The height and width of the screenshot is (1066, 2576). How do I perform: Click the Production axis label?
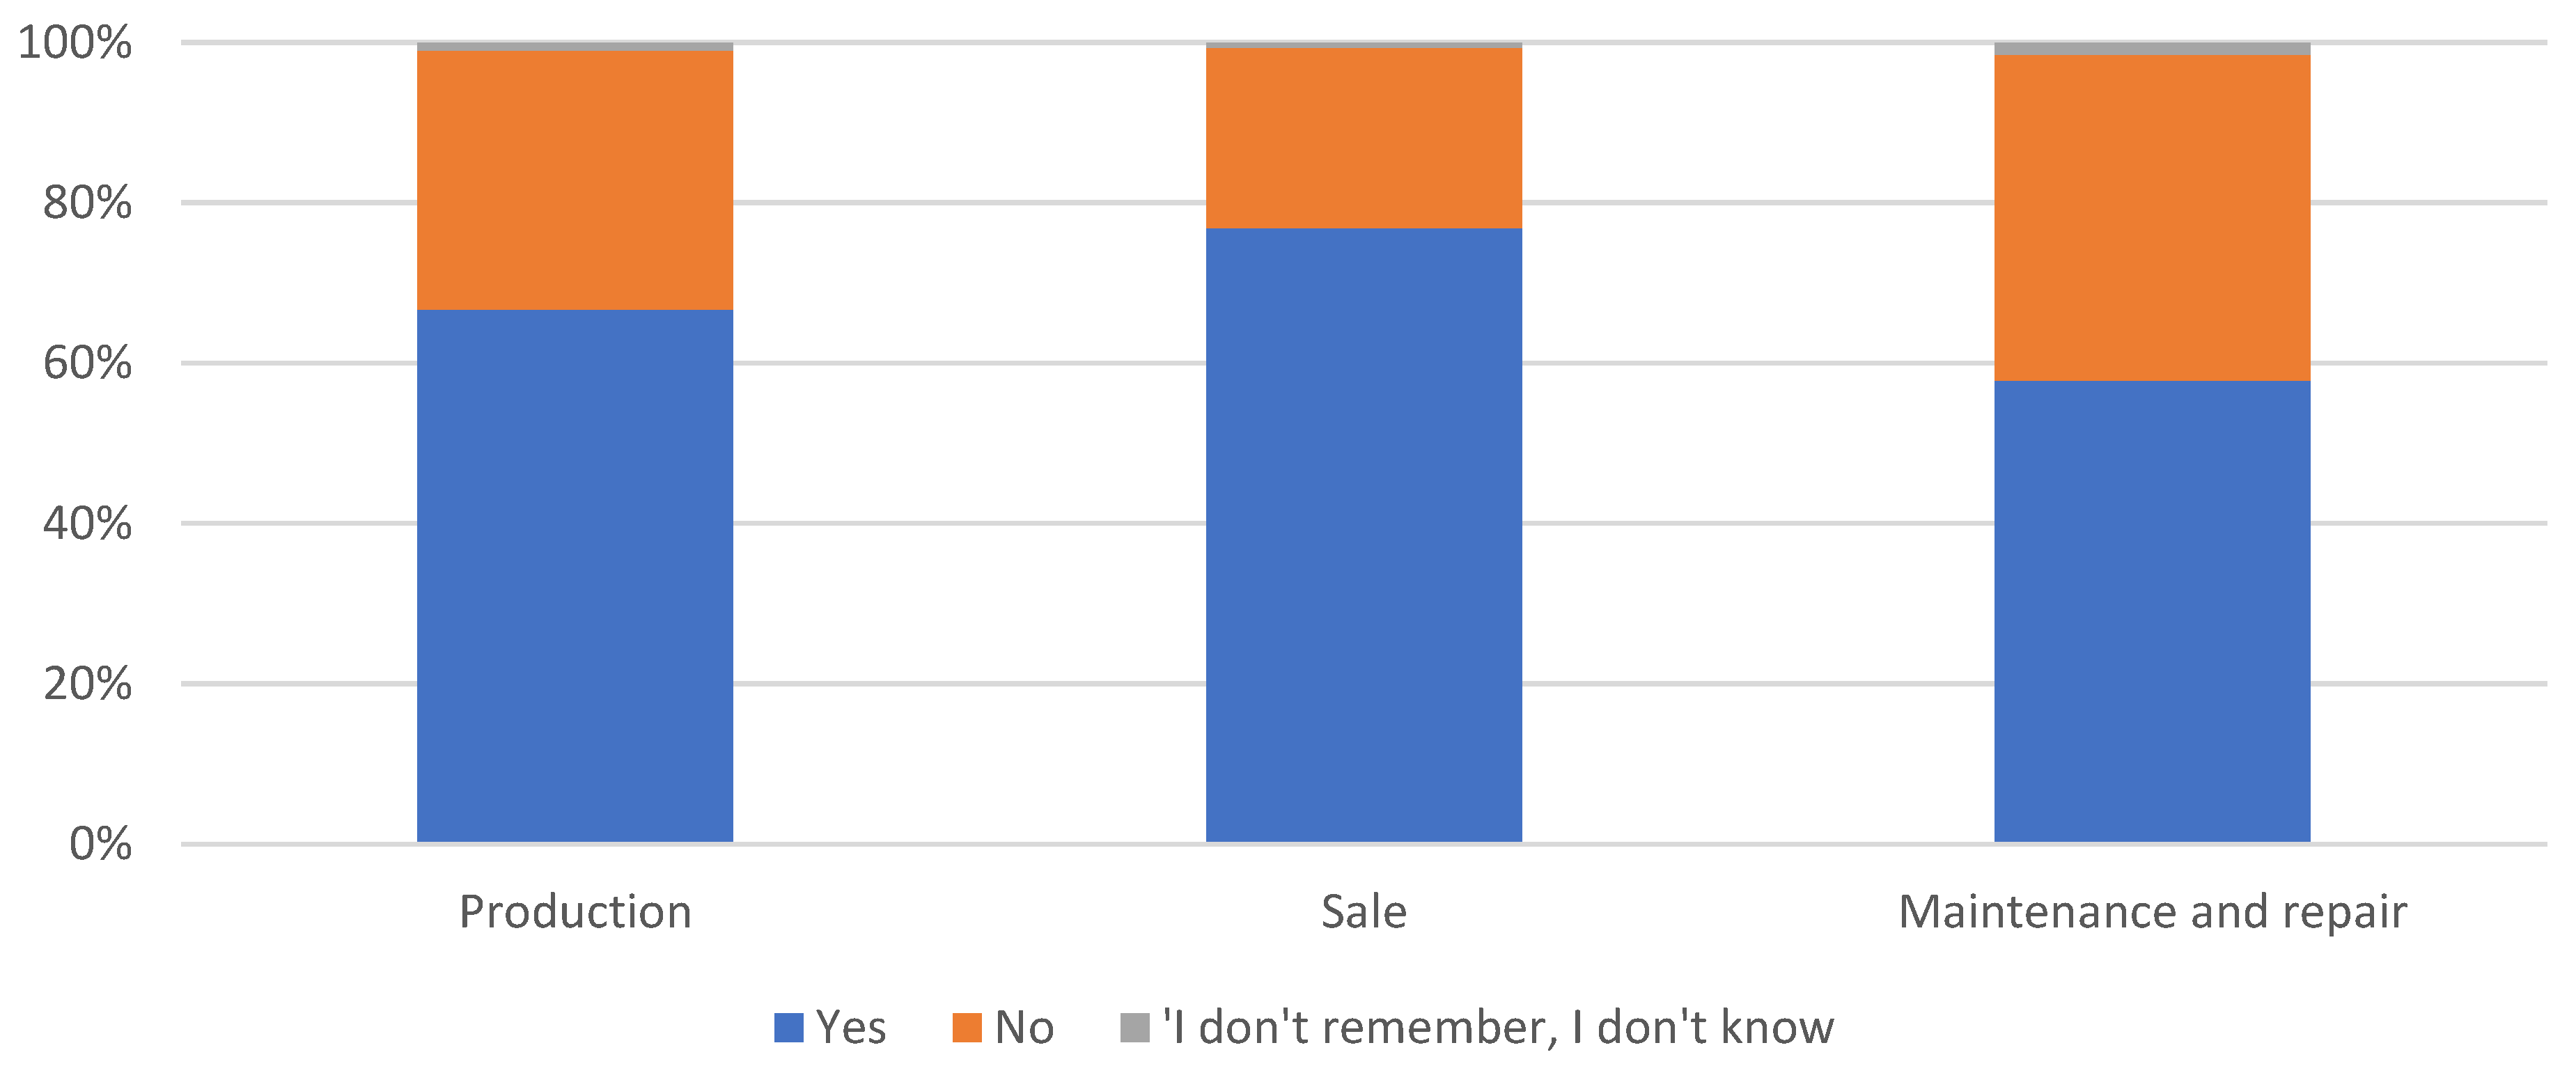click(575, 911)
